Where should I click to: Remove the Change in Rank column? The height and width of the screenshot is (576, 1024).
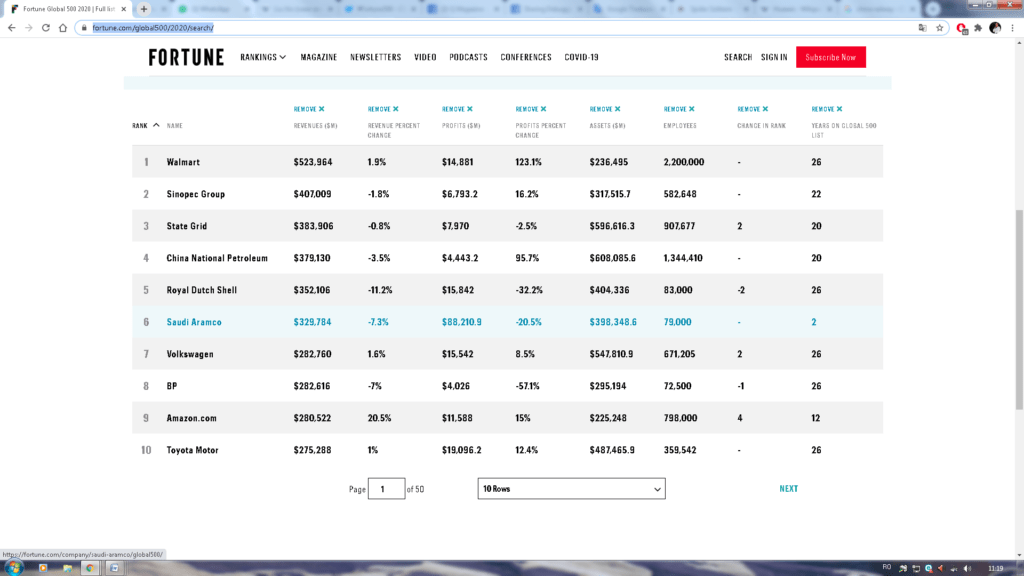click(753, 109)
